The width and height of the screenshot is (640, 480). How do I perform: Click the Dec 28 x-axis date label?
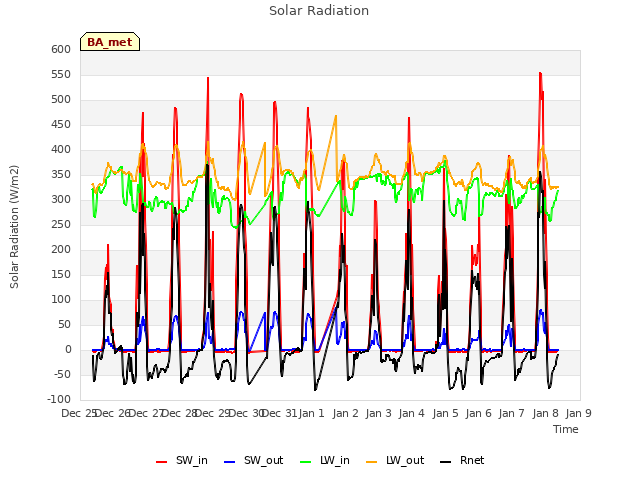179,413
